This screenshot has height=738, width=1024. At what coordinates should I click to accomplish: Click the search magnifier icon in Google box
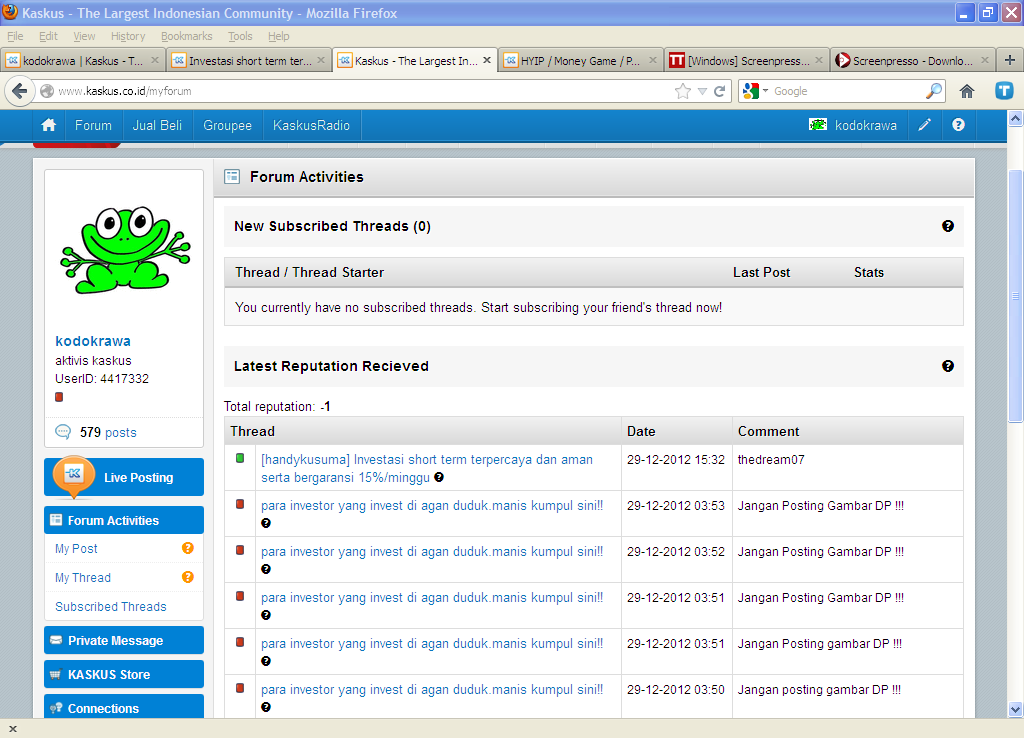click(x=934, y=91)
